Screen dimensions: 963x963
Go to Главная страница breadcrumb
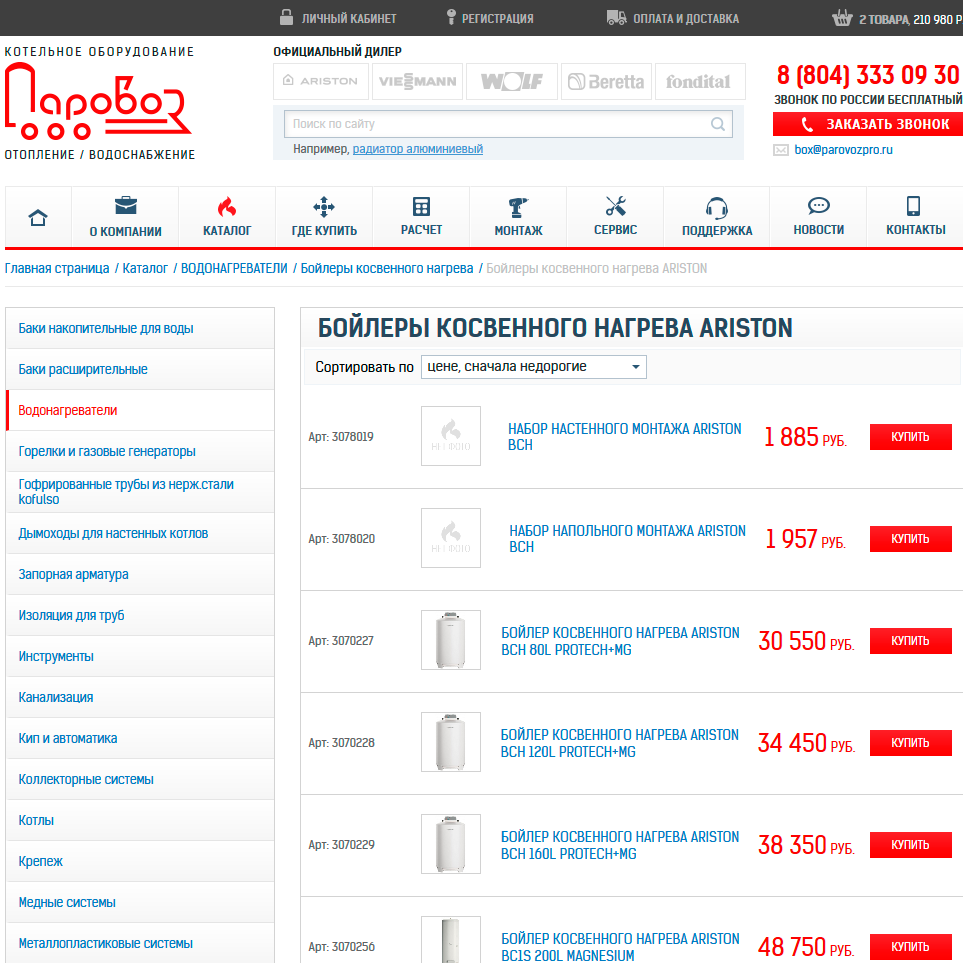[x=57, y=268]
